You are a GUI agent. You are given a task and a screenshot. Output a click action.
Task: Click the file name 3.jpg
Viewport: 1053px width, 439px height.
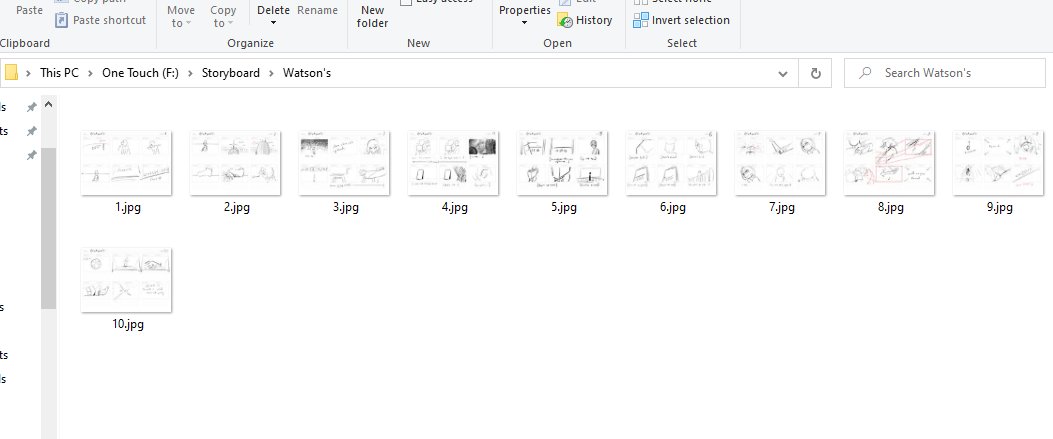[345, 207]
